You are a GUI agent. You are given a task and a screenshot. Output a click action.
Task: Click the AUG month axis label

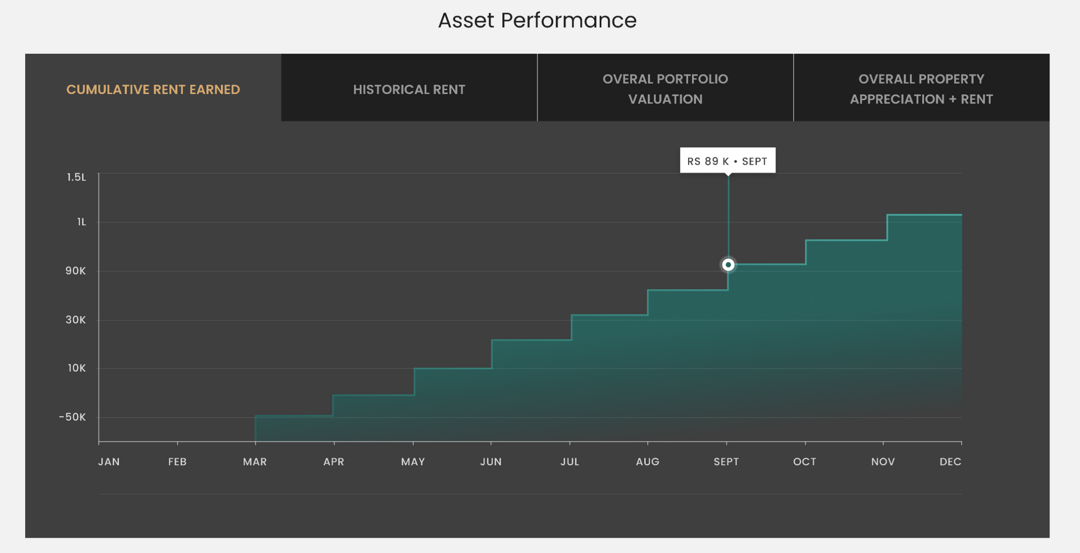coord(647,462)
